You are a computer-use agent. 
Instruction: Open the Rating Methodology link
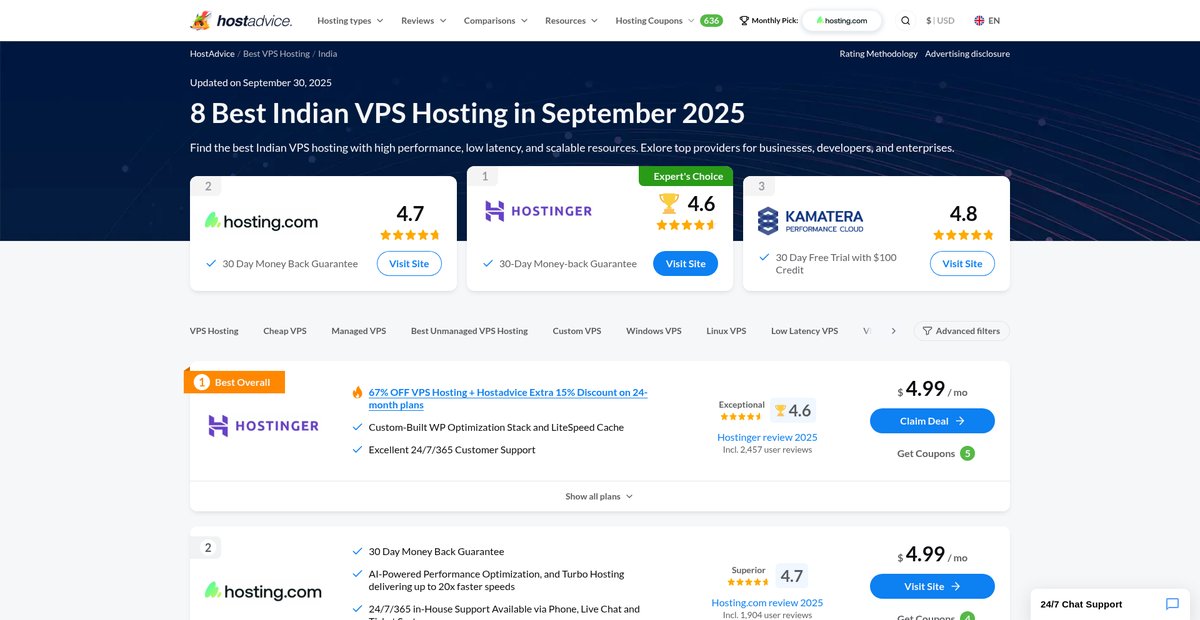click(878, 54)
